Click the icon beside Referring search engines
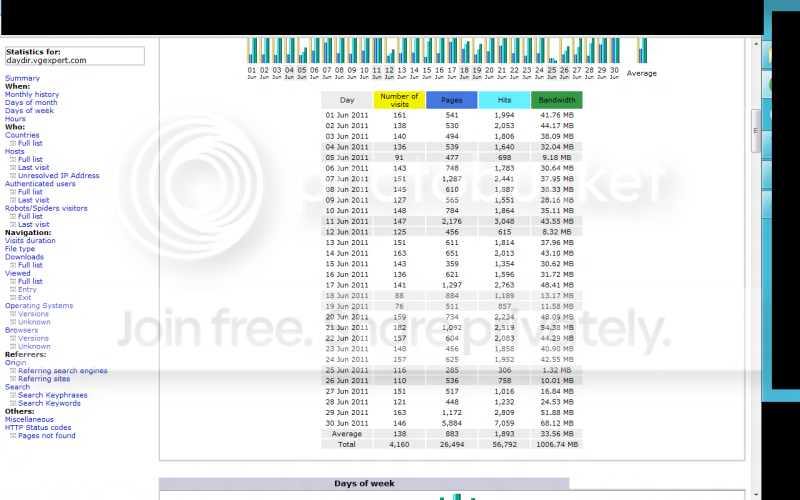The width and height of the screenshot is (800, 500). [x=13, y=371]
